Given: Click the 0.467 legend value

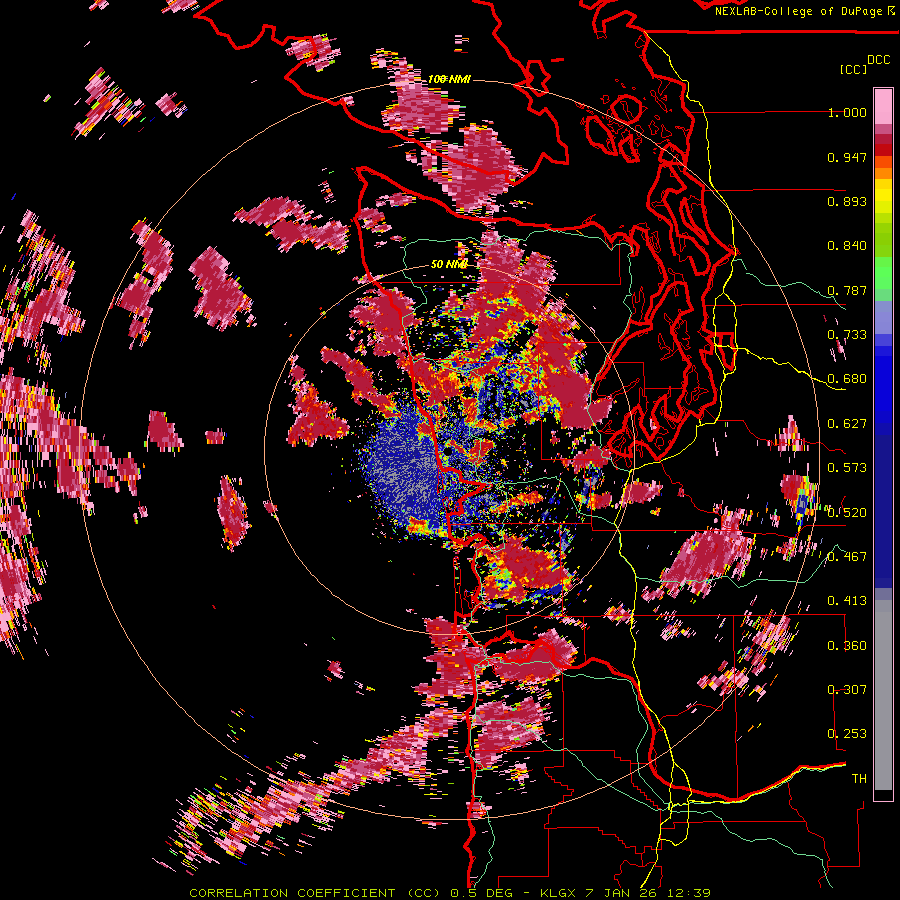Looking at the screenshot, I should (x=847, y=556).
